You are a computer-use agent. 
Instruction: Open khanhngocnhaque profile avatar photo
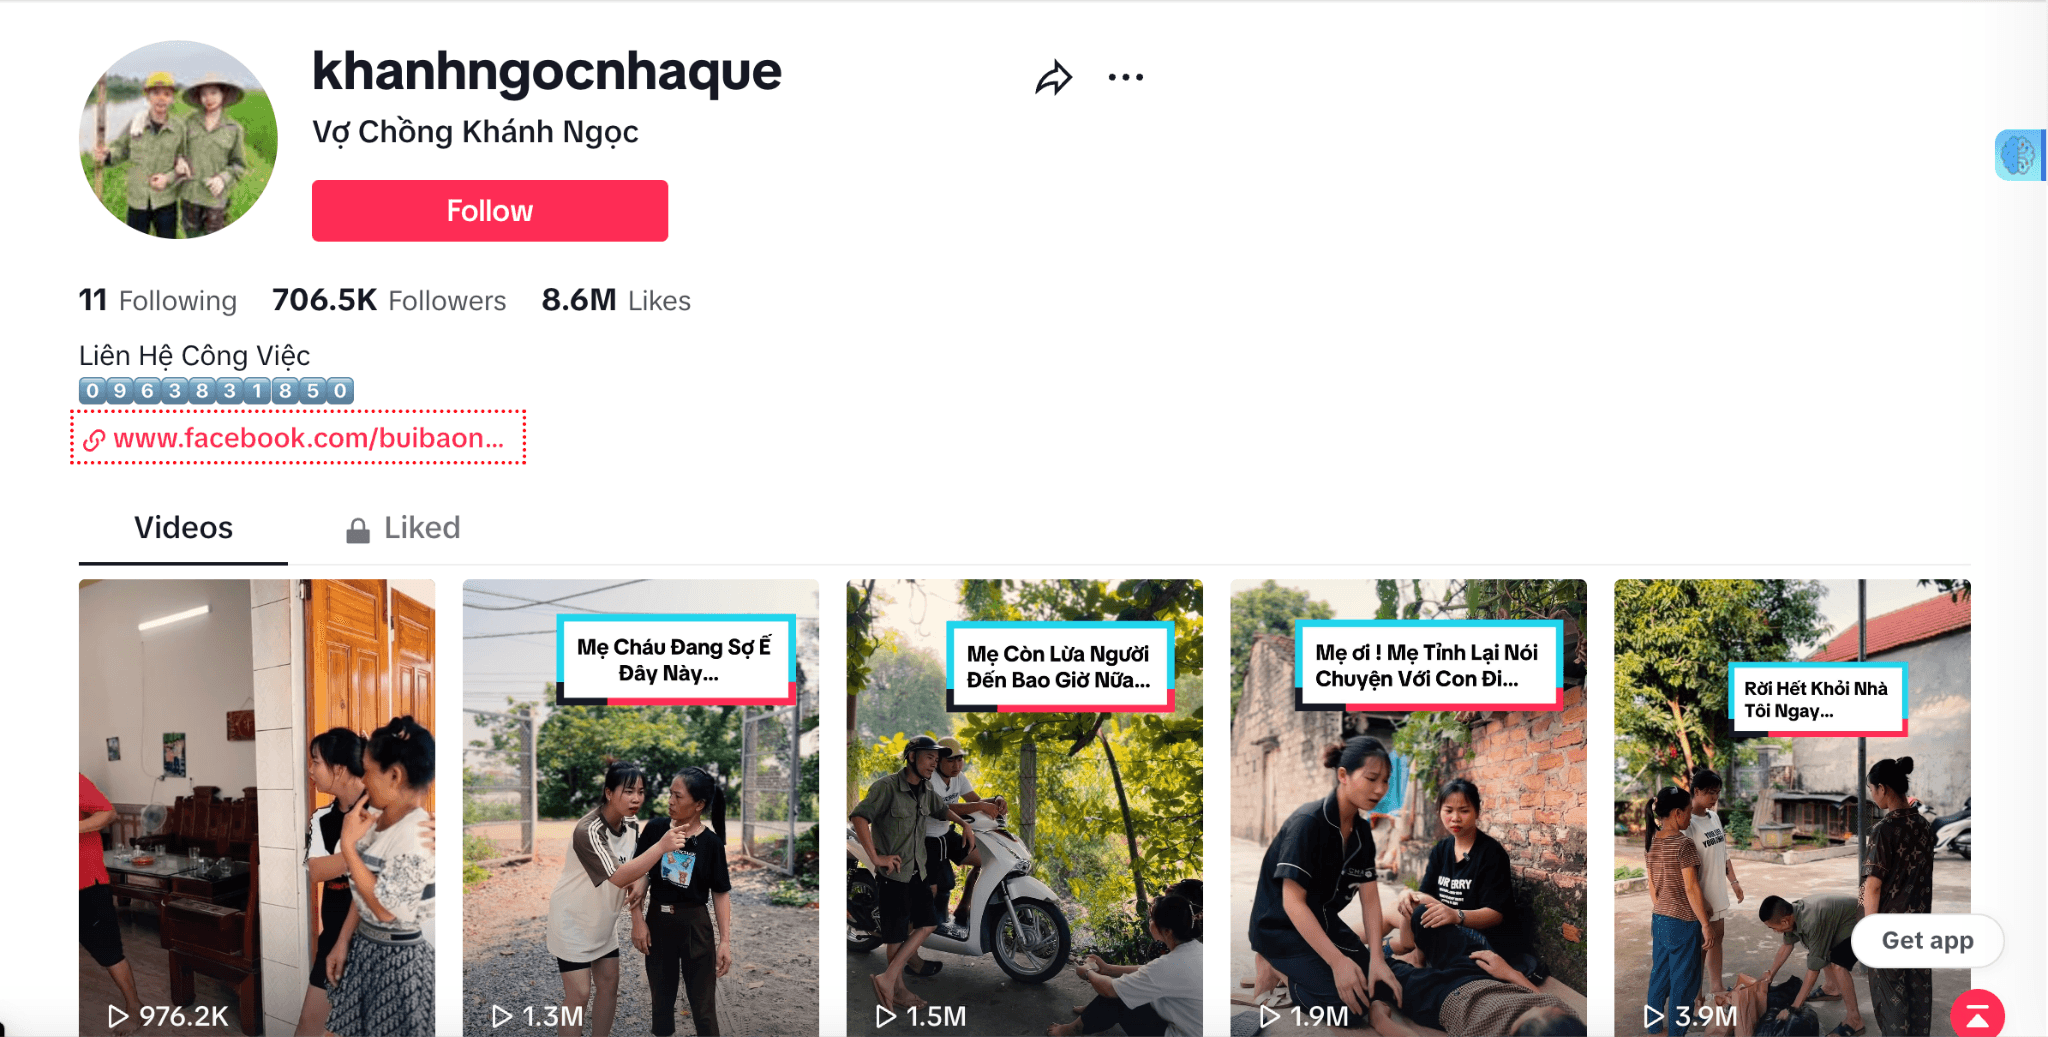point(178,139)
